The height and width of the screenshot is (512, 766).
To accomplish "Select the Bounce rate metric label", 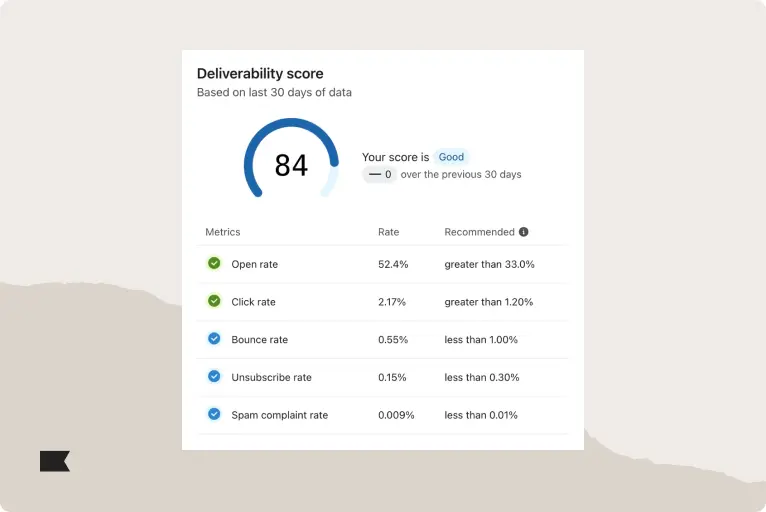I will click(259, 340).
